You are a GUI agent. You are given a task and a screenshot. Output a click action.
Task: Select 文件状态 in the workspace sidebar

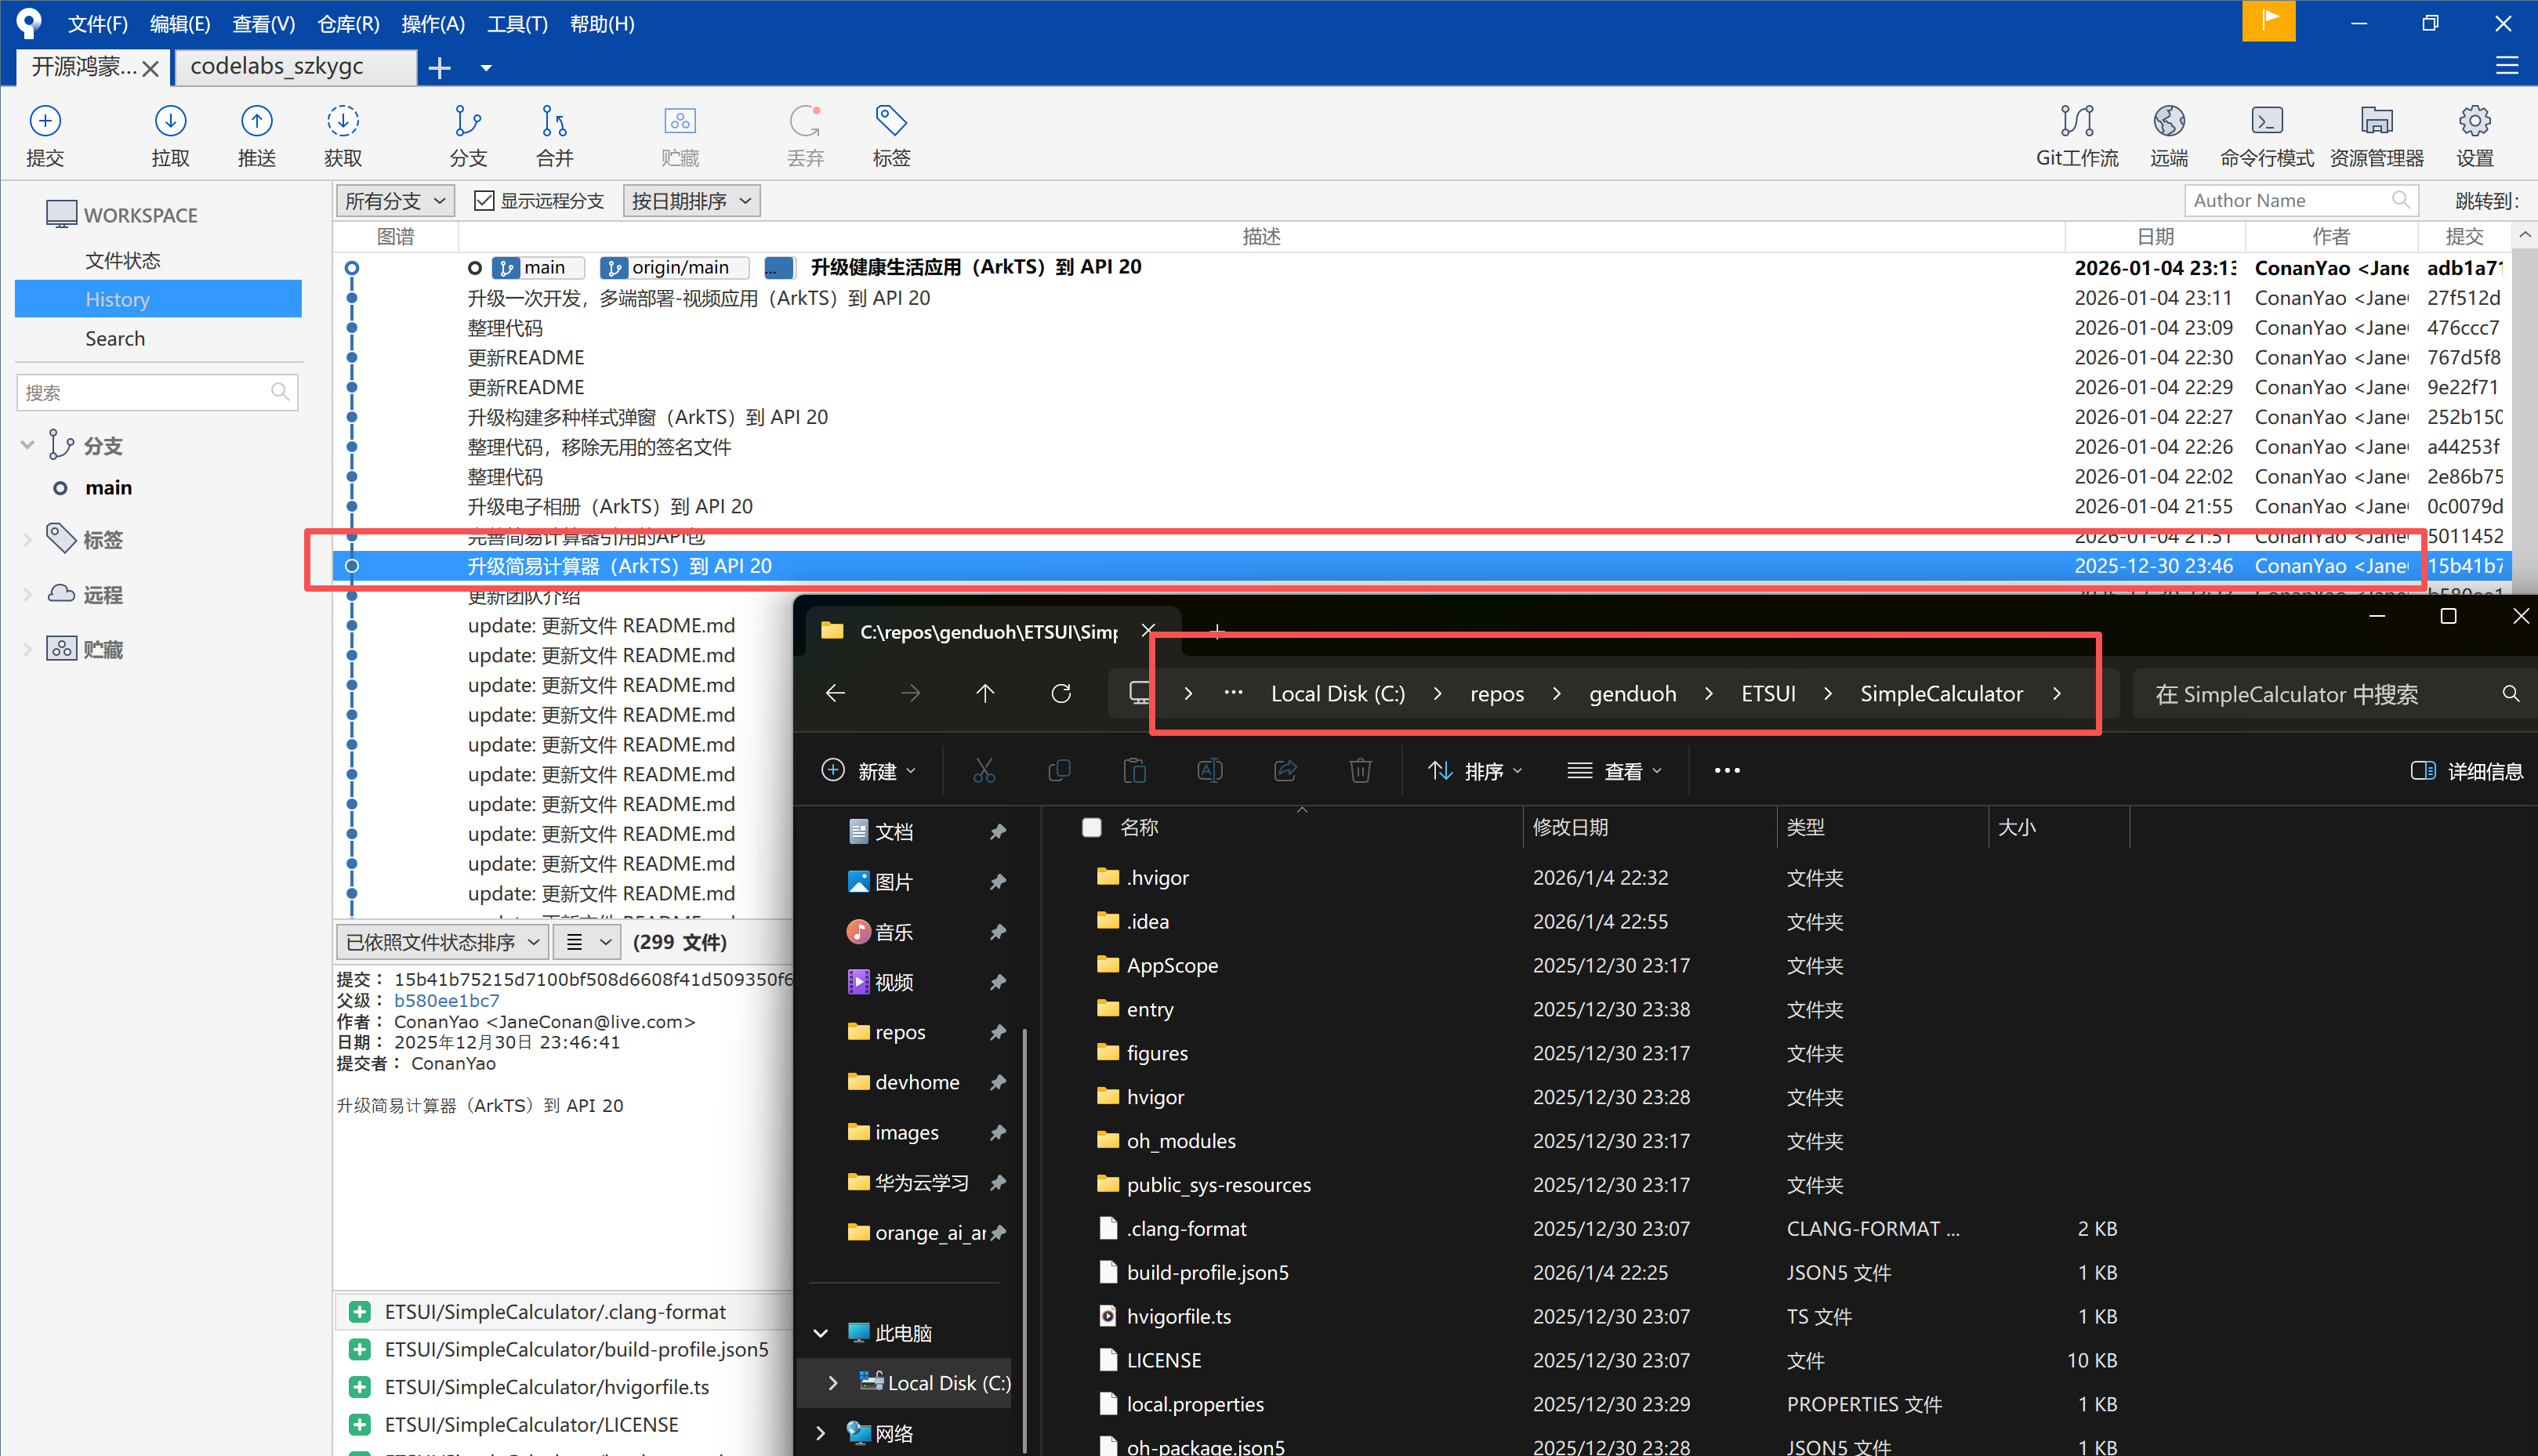tap(122, 260)
